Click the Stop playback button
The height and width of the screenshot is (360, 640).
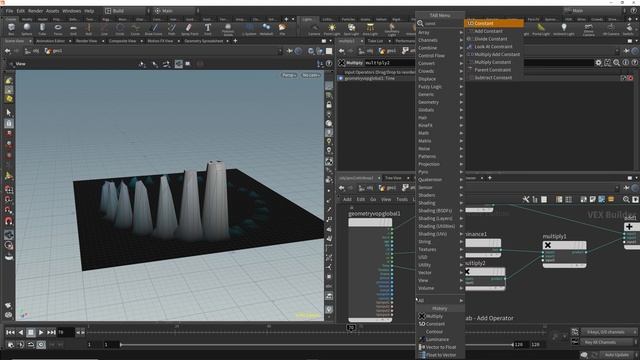click(31, 333)
